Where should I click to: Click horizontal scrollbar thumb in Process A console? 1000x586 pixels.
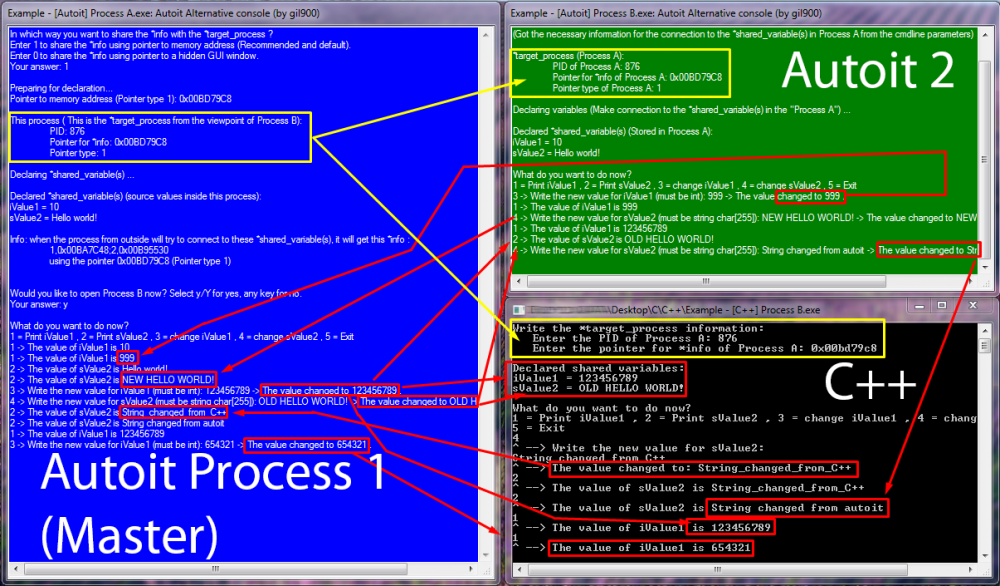(216, 568)
